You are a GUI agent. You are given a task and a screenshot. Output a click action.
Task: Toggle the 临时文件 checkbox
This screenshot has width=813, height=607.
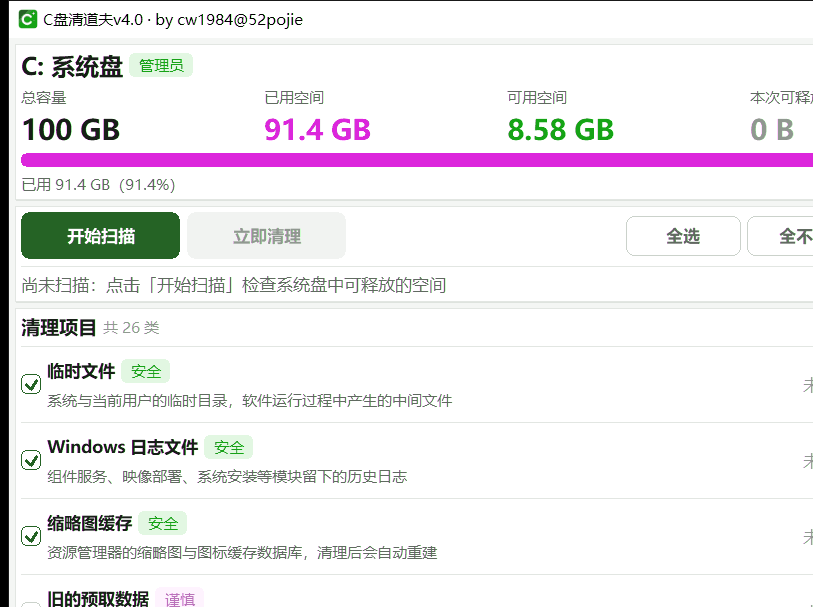31,384
